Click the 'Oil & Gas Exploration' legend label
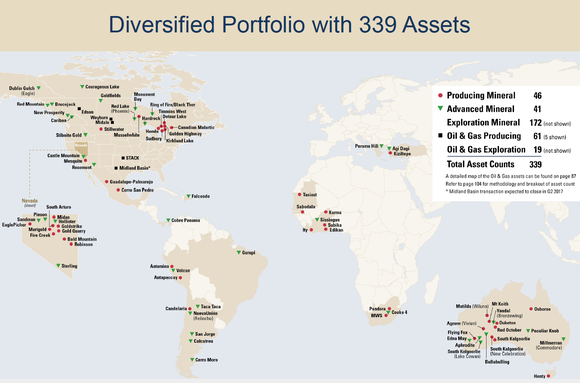 [486, 149]
